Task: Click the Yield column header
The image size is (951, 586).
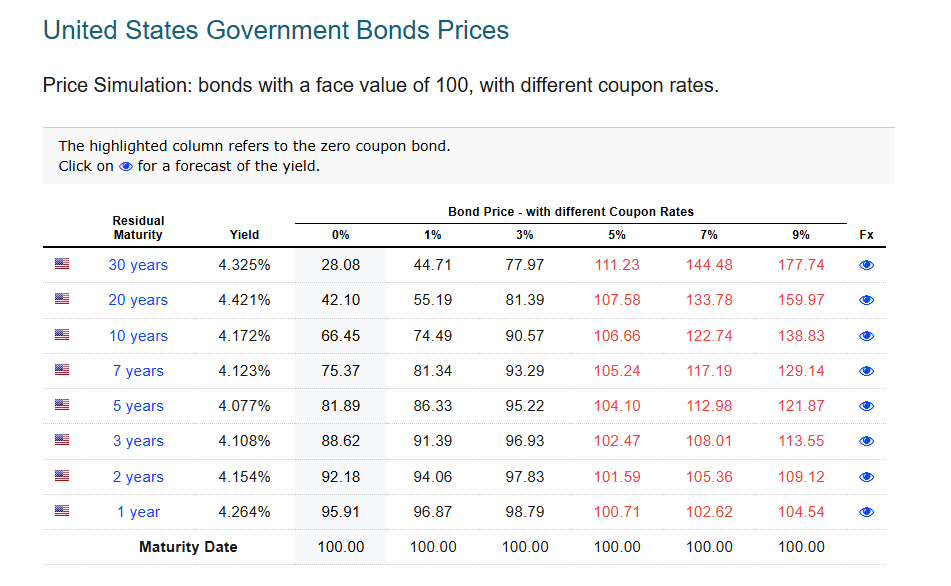Action: (x=244, y=234)
